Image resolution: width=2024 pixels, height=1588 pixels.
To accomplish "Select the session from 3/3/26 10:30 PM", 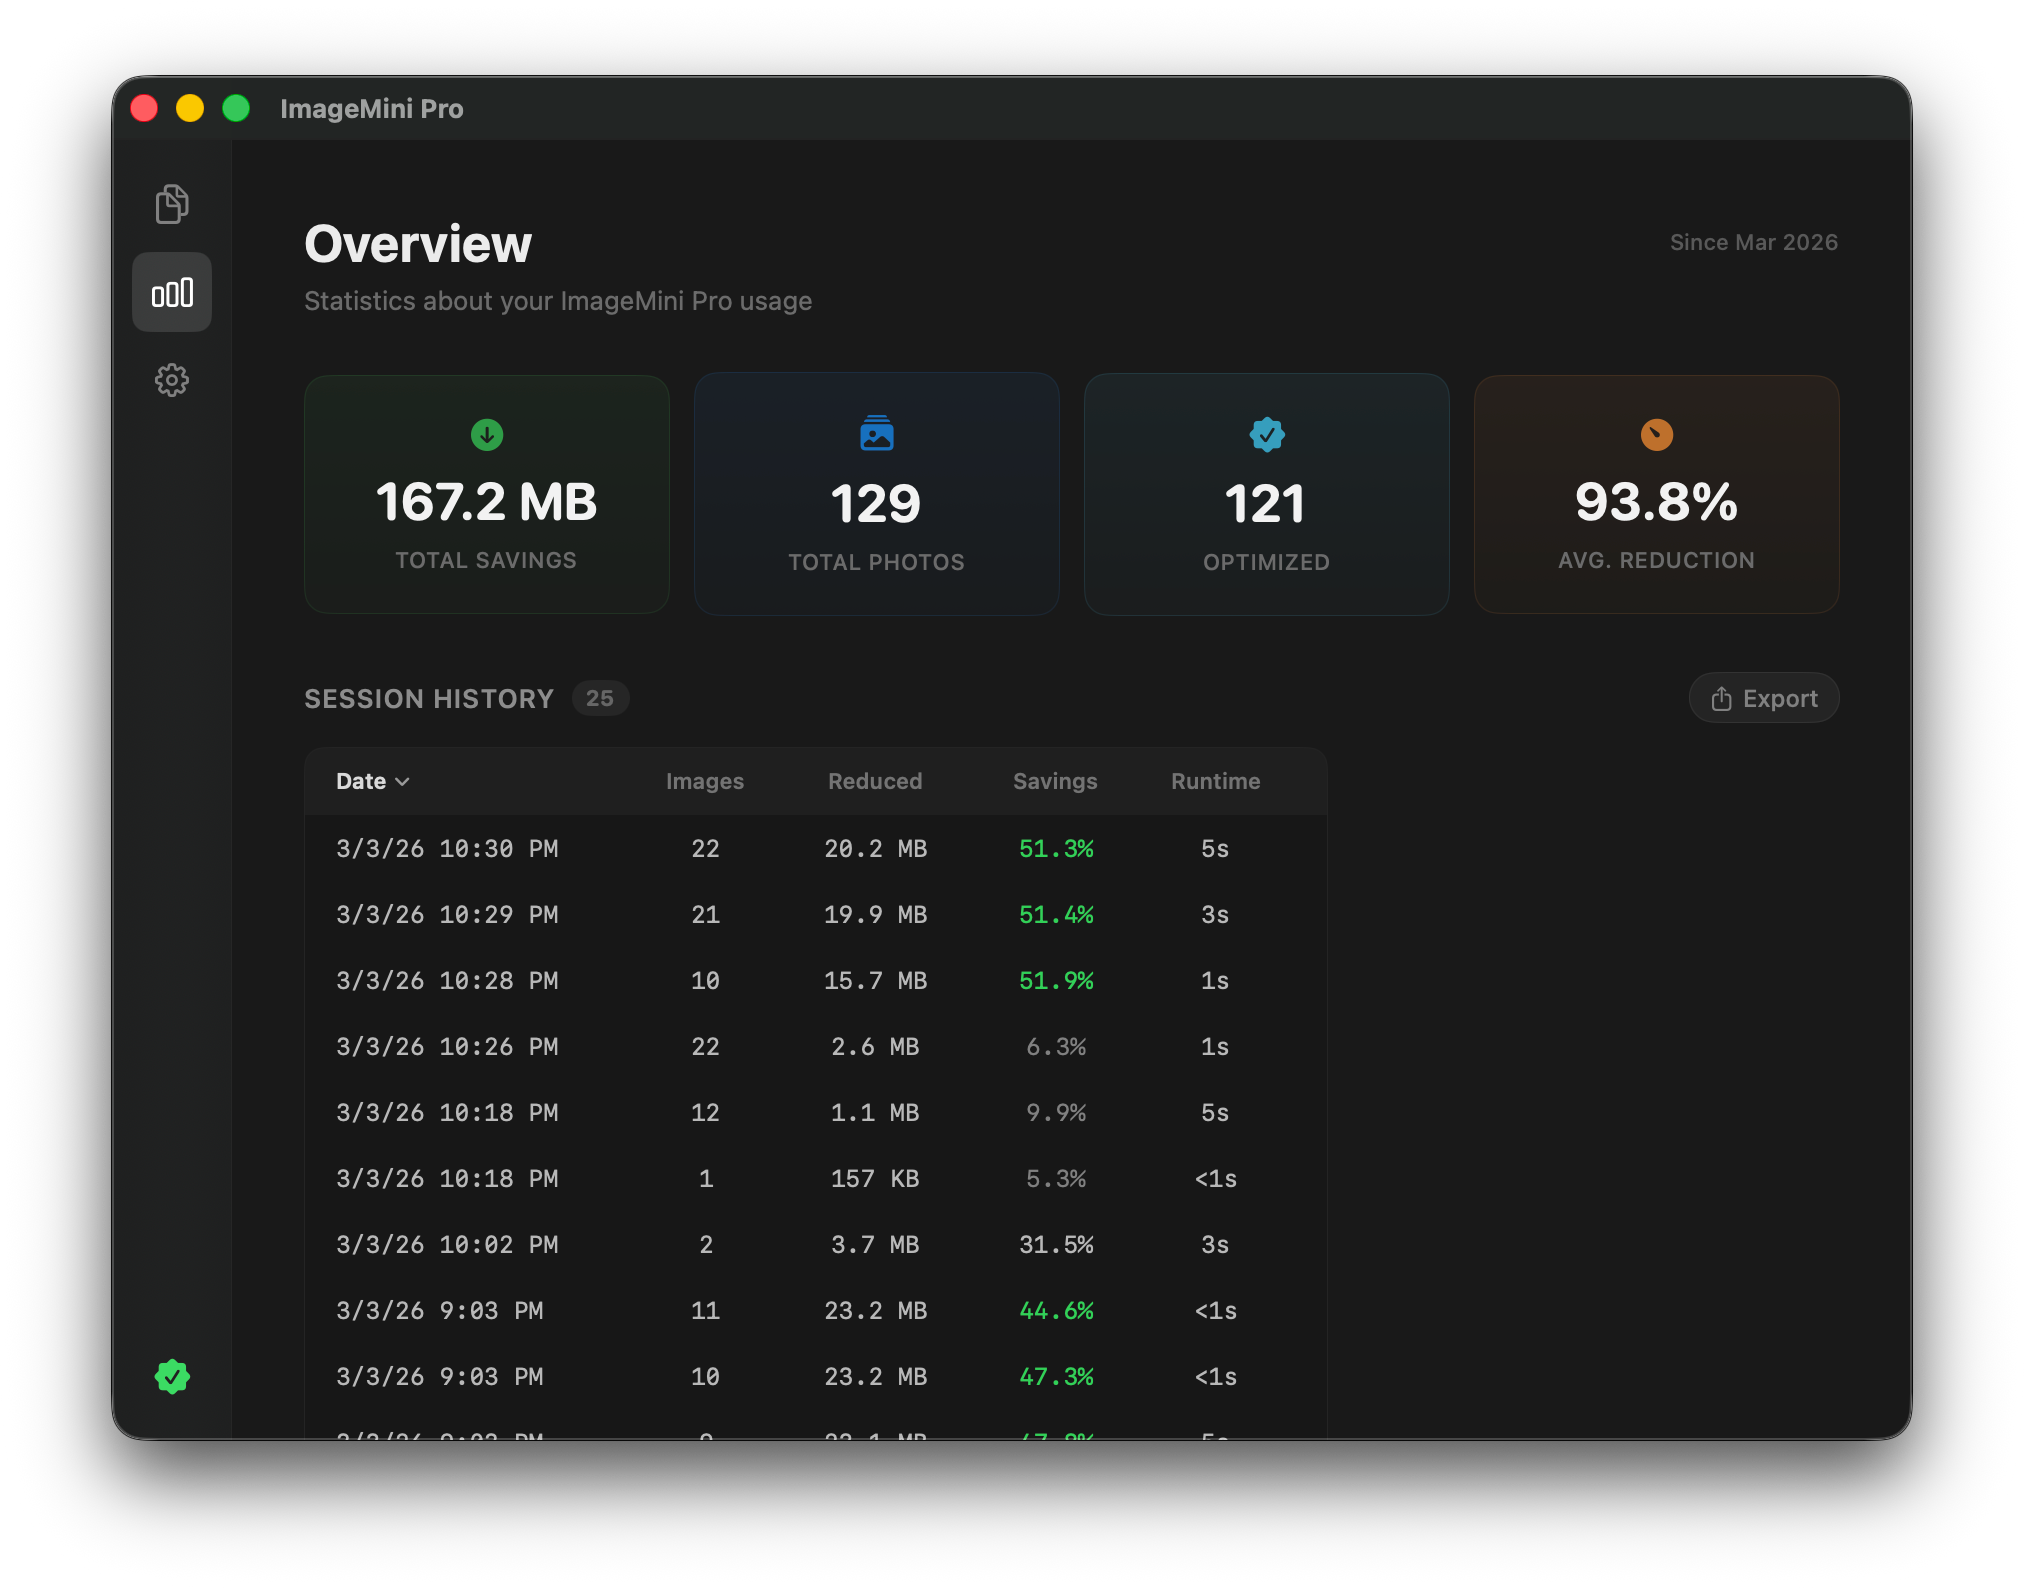I will [x=447, y=848].
